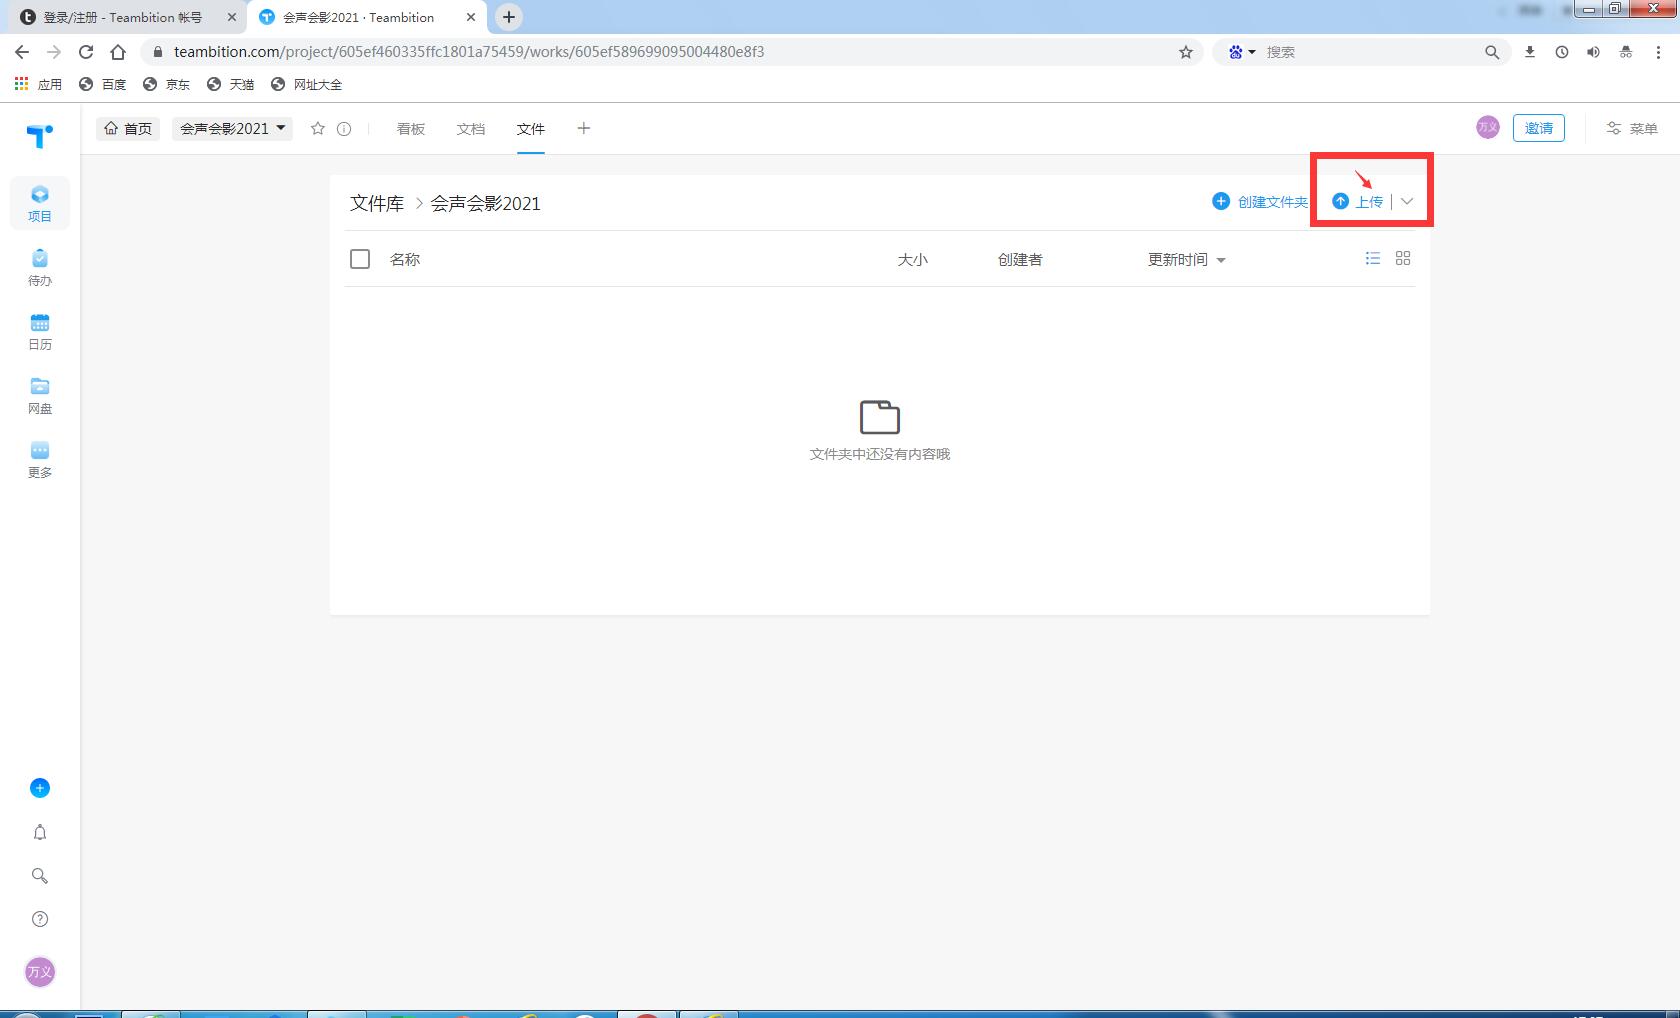Click the browser search magnifier icon
Screen dimensions: 1680x1018
[1492, 52]
